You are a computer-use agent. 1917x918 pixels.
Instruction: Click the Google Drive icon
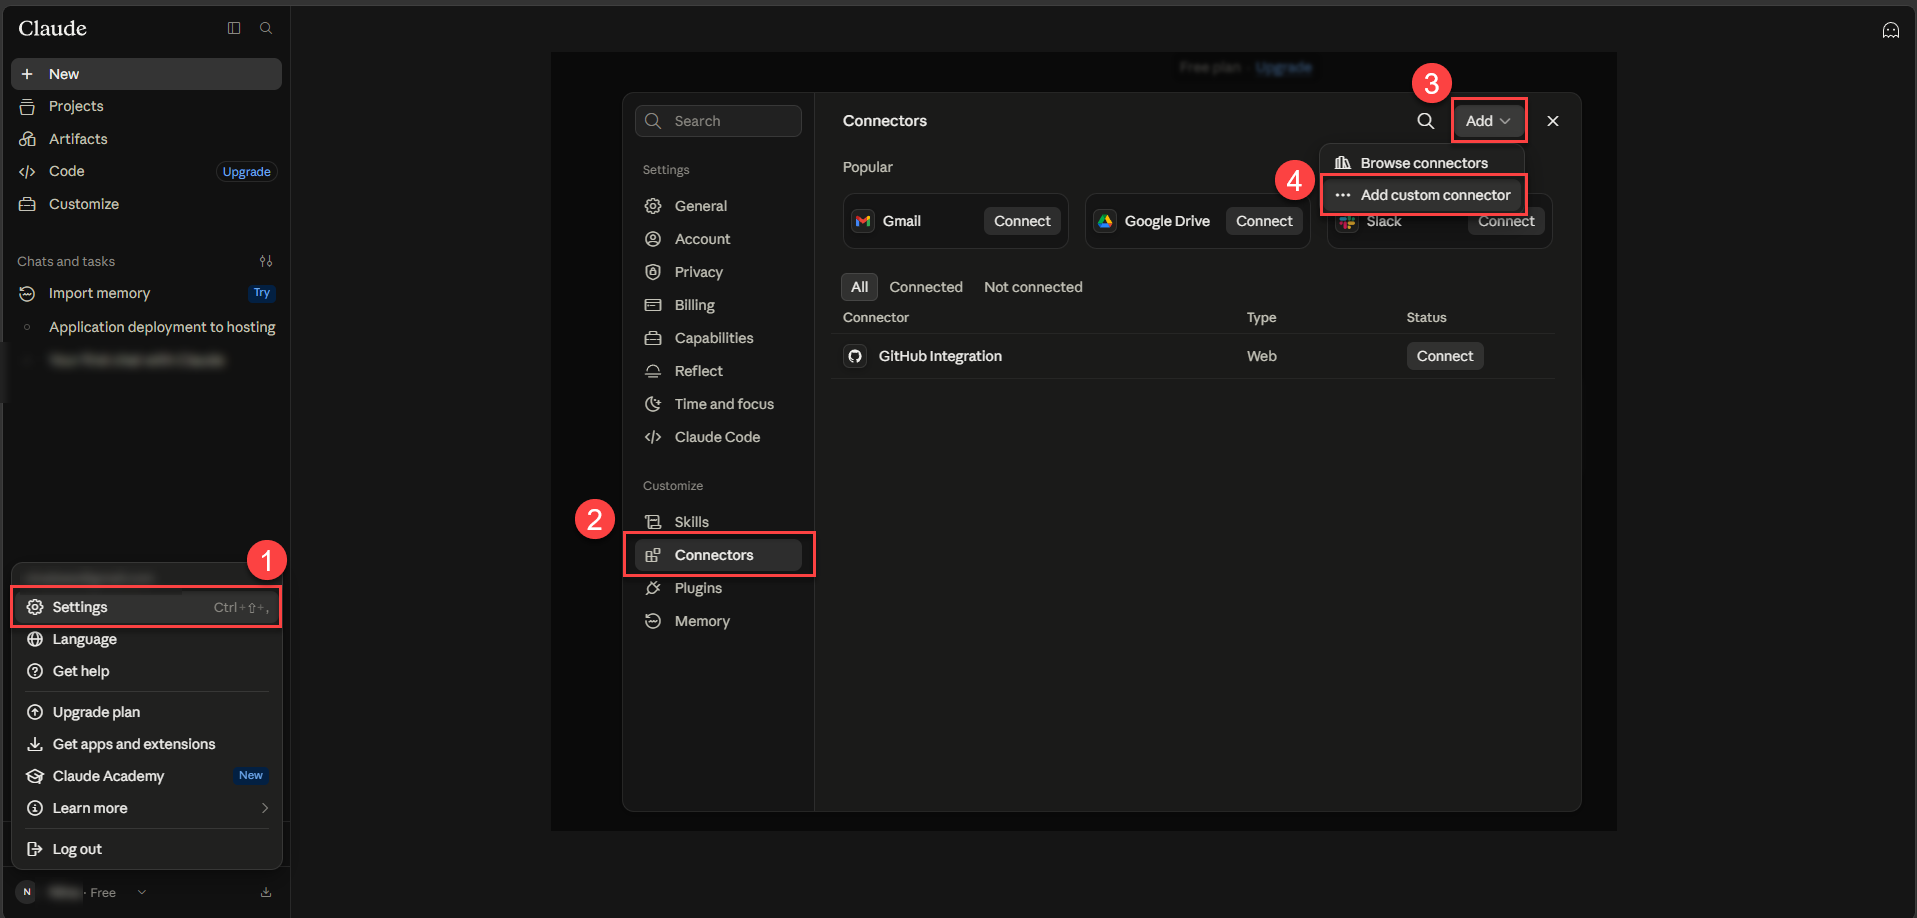pyautogui.click(x=1105, y=221)
